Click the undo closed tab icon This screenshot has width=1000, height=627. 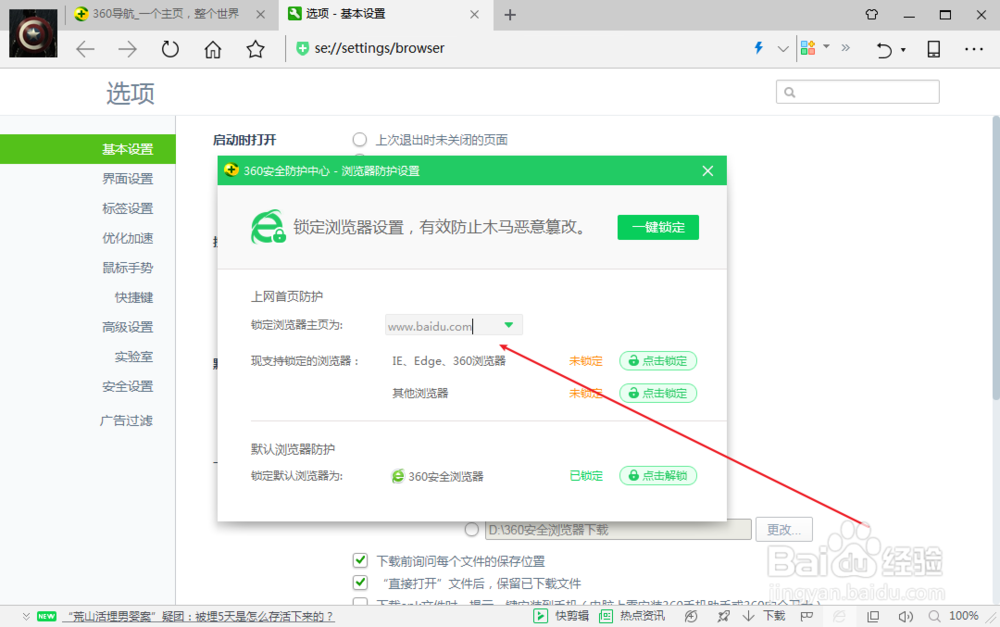click(x=884, y=49)
